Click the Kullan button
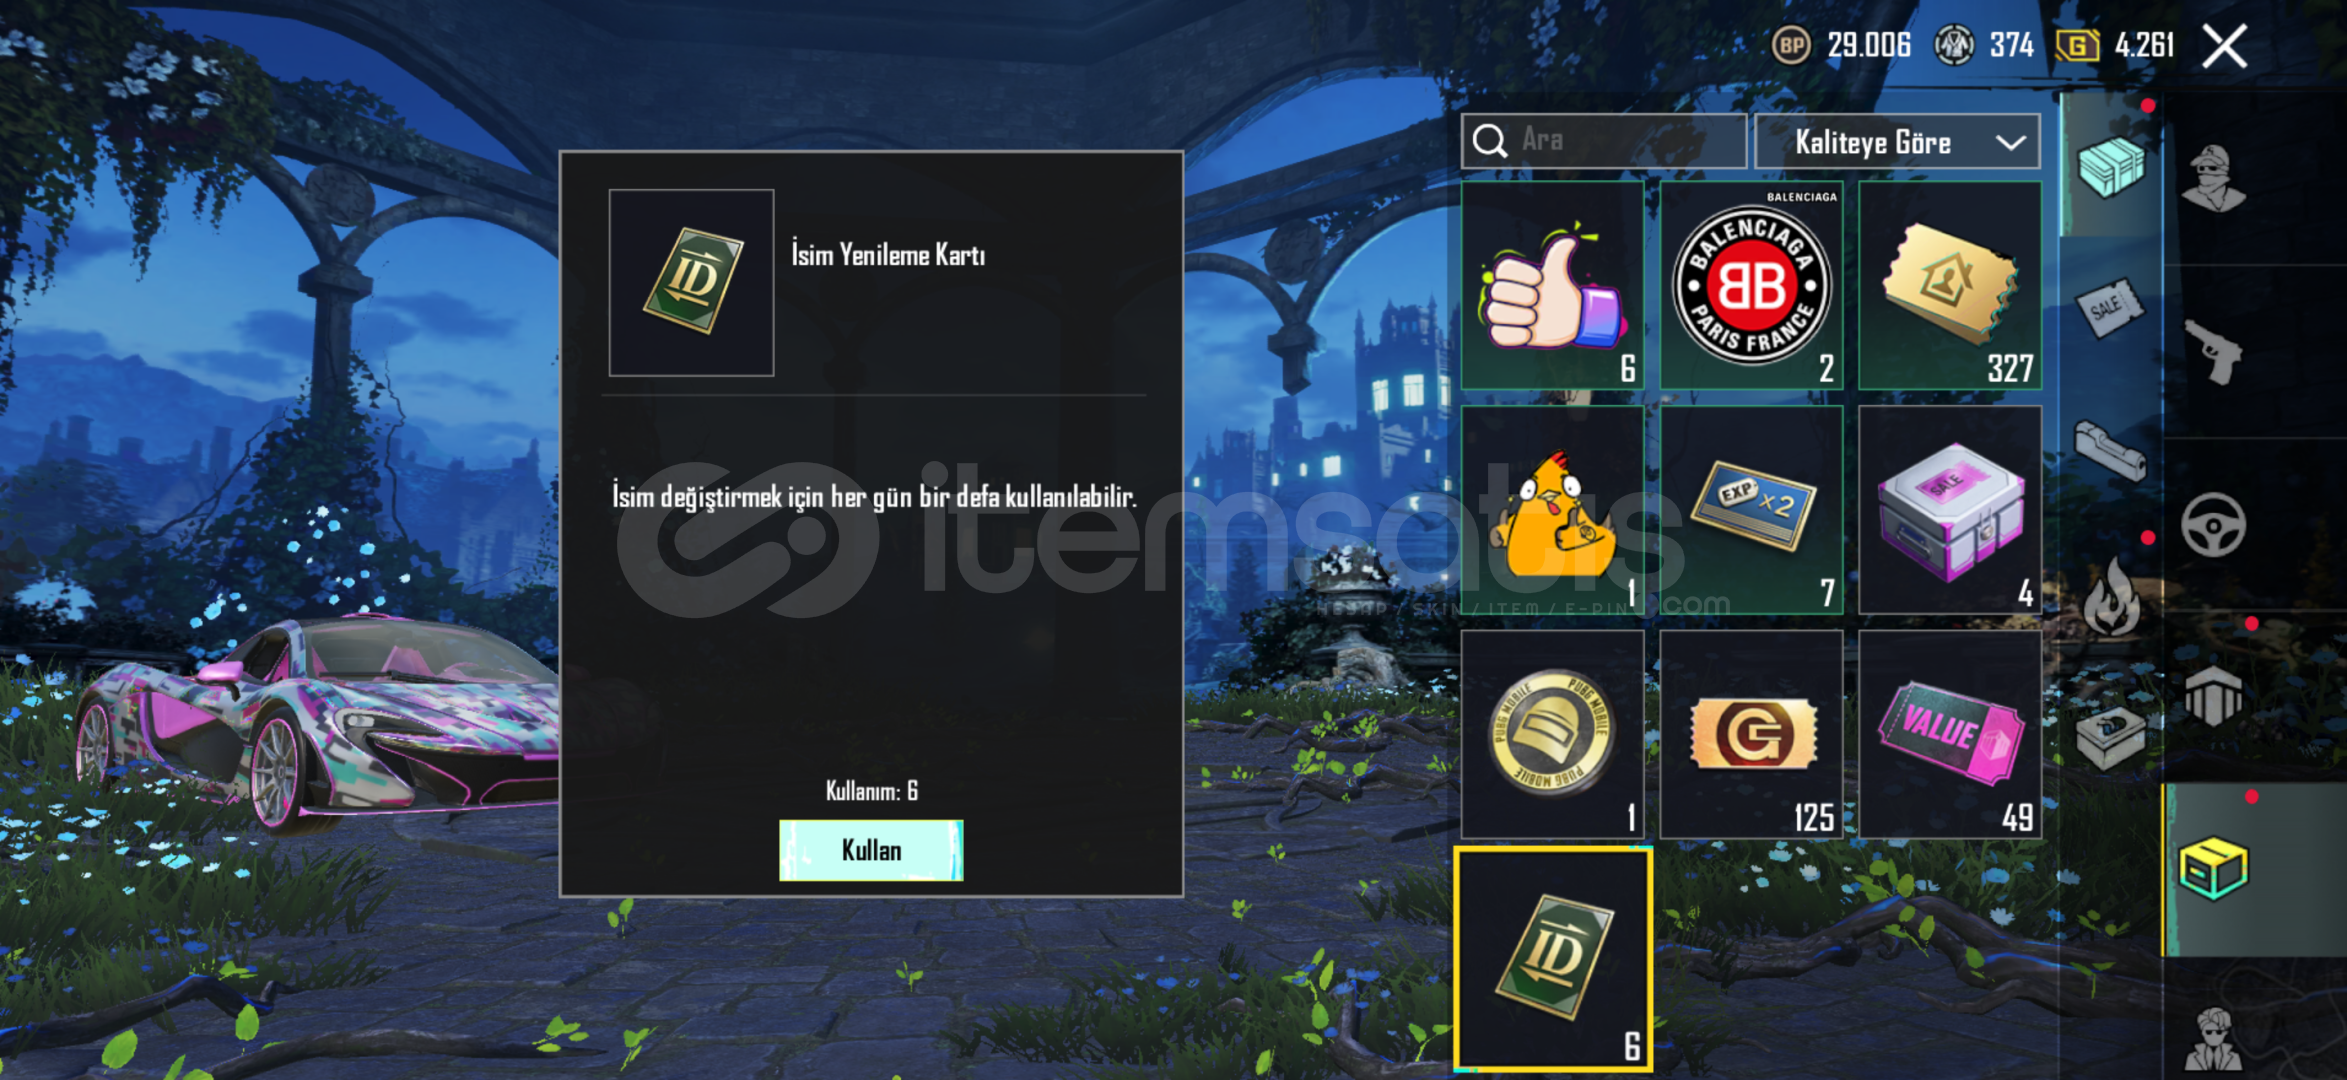 (x=871, y=850)
